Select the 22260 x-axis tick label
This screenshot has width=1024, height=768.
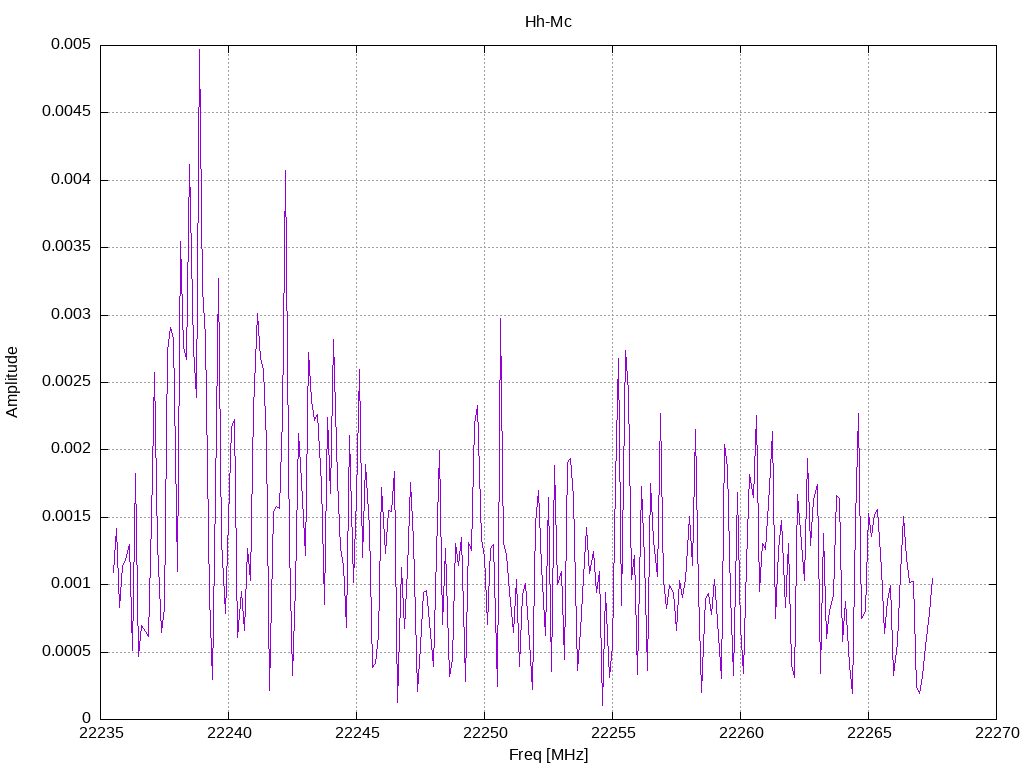click(740, 733)
